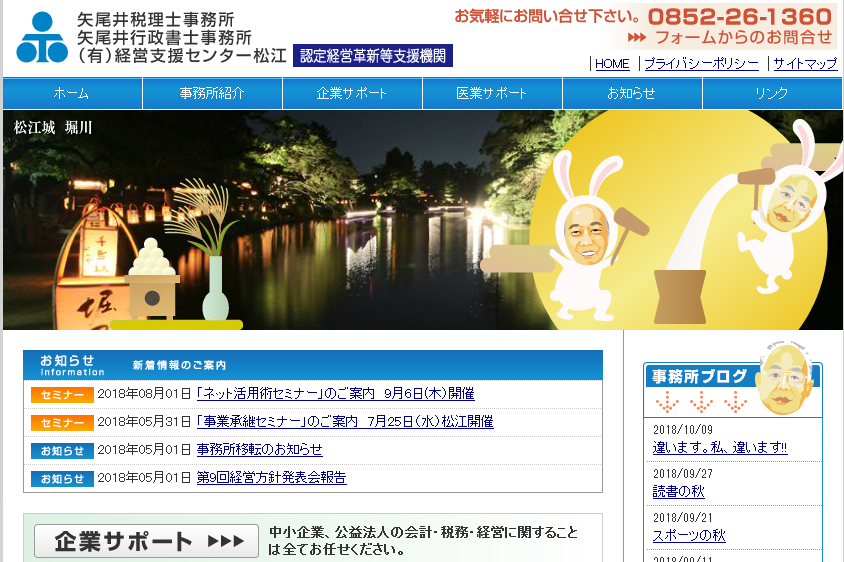Open the 事務所紹介 menu item
The image size is (844, 562).
pyautogui.click(x=212, y=93)
